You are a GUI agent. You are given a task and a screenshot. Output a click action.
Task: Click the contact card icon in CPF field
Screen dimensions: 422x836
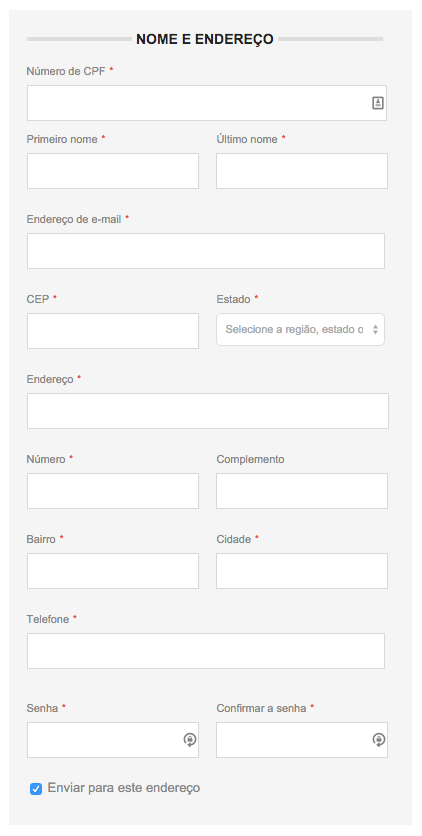[377, 103]
